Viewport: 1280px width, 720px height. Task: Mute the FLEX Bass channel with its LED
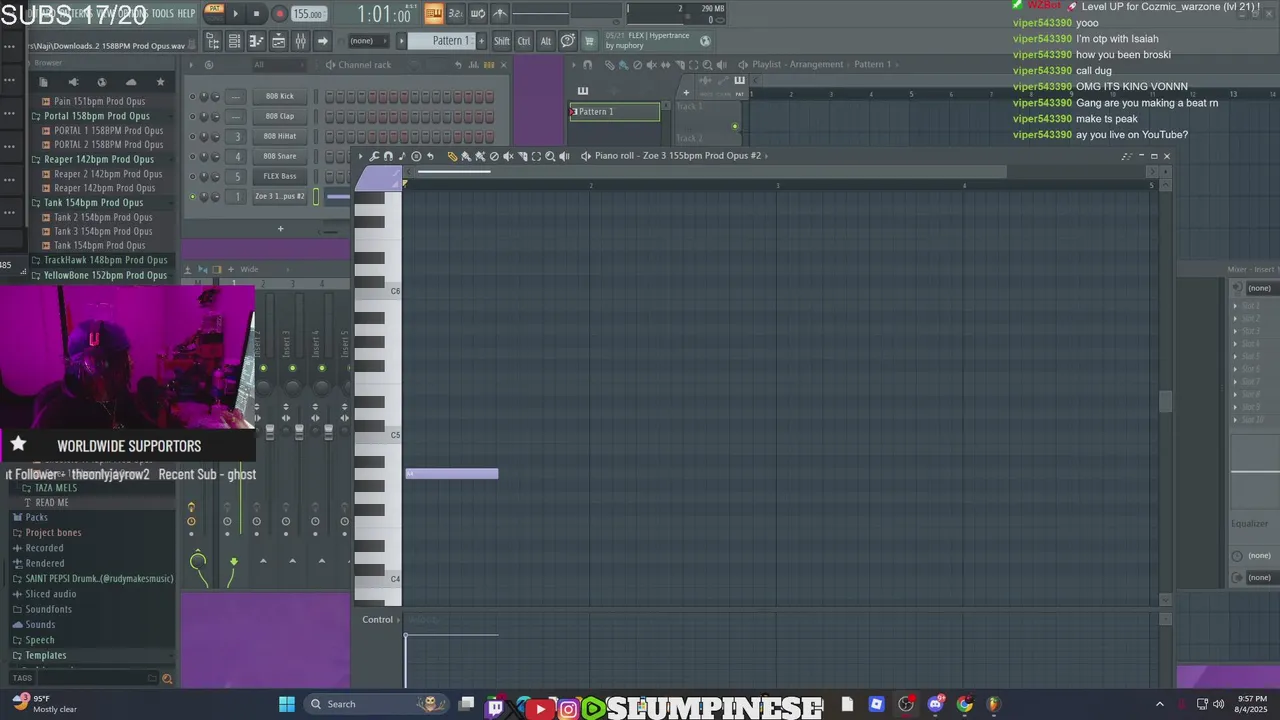click(193, 177)
